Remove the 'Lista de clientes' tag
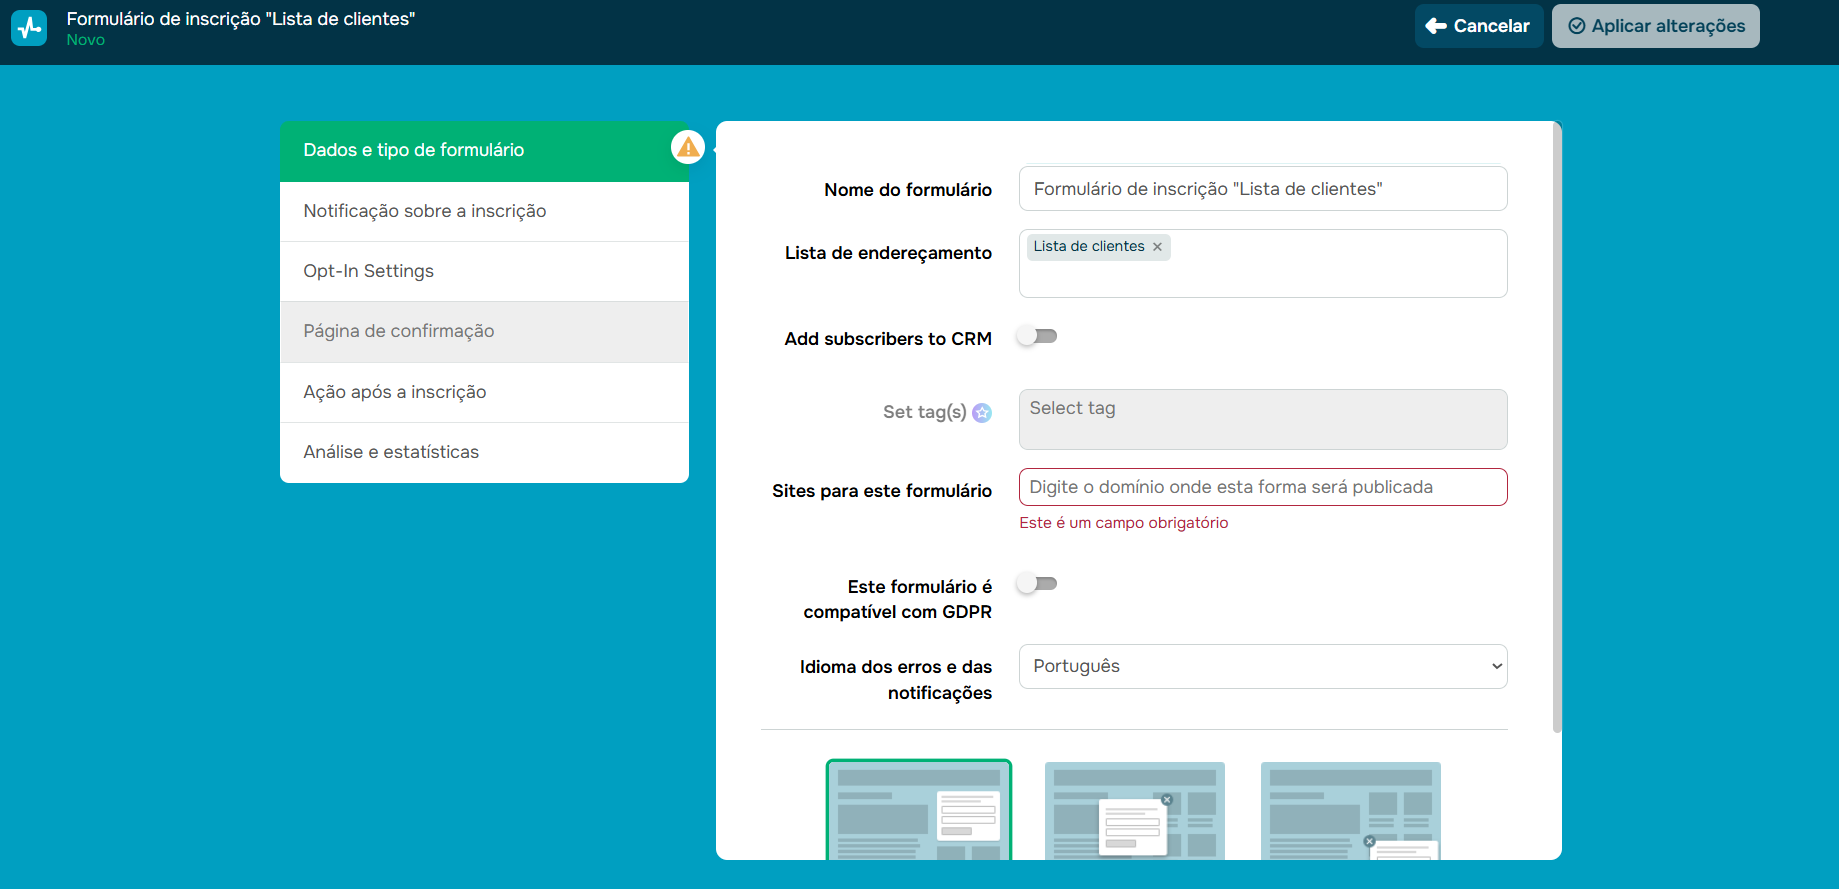The width and height of the screenshot is (1839, 889). point(1157,247)
